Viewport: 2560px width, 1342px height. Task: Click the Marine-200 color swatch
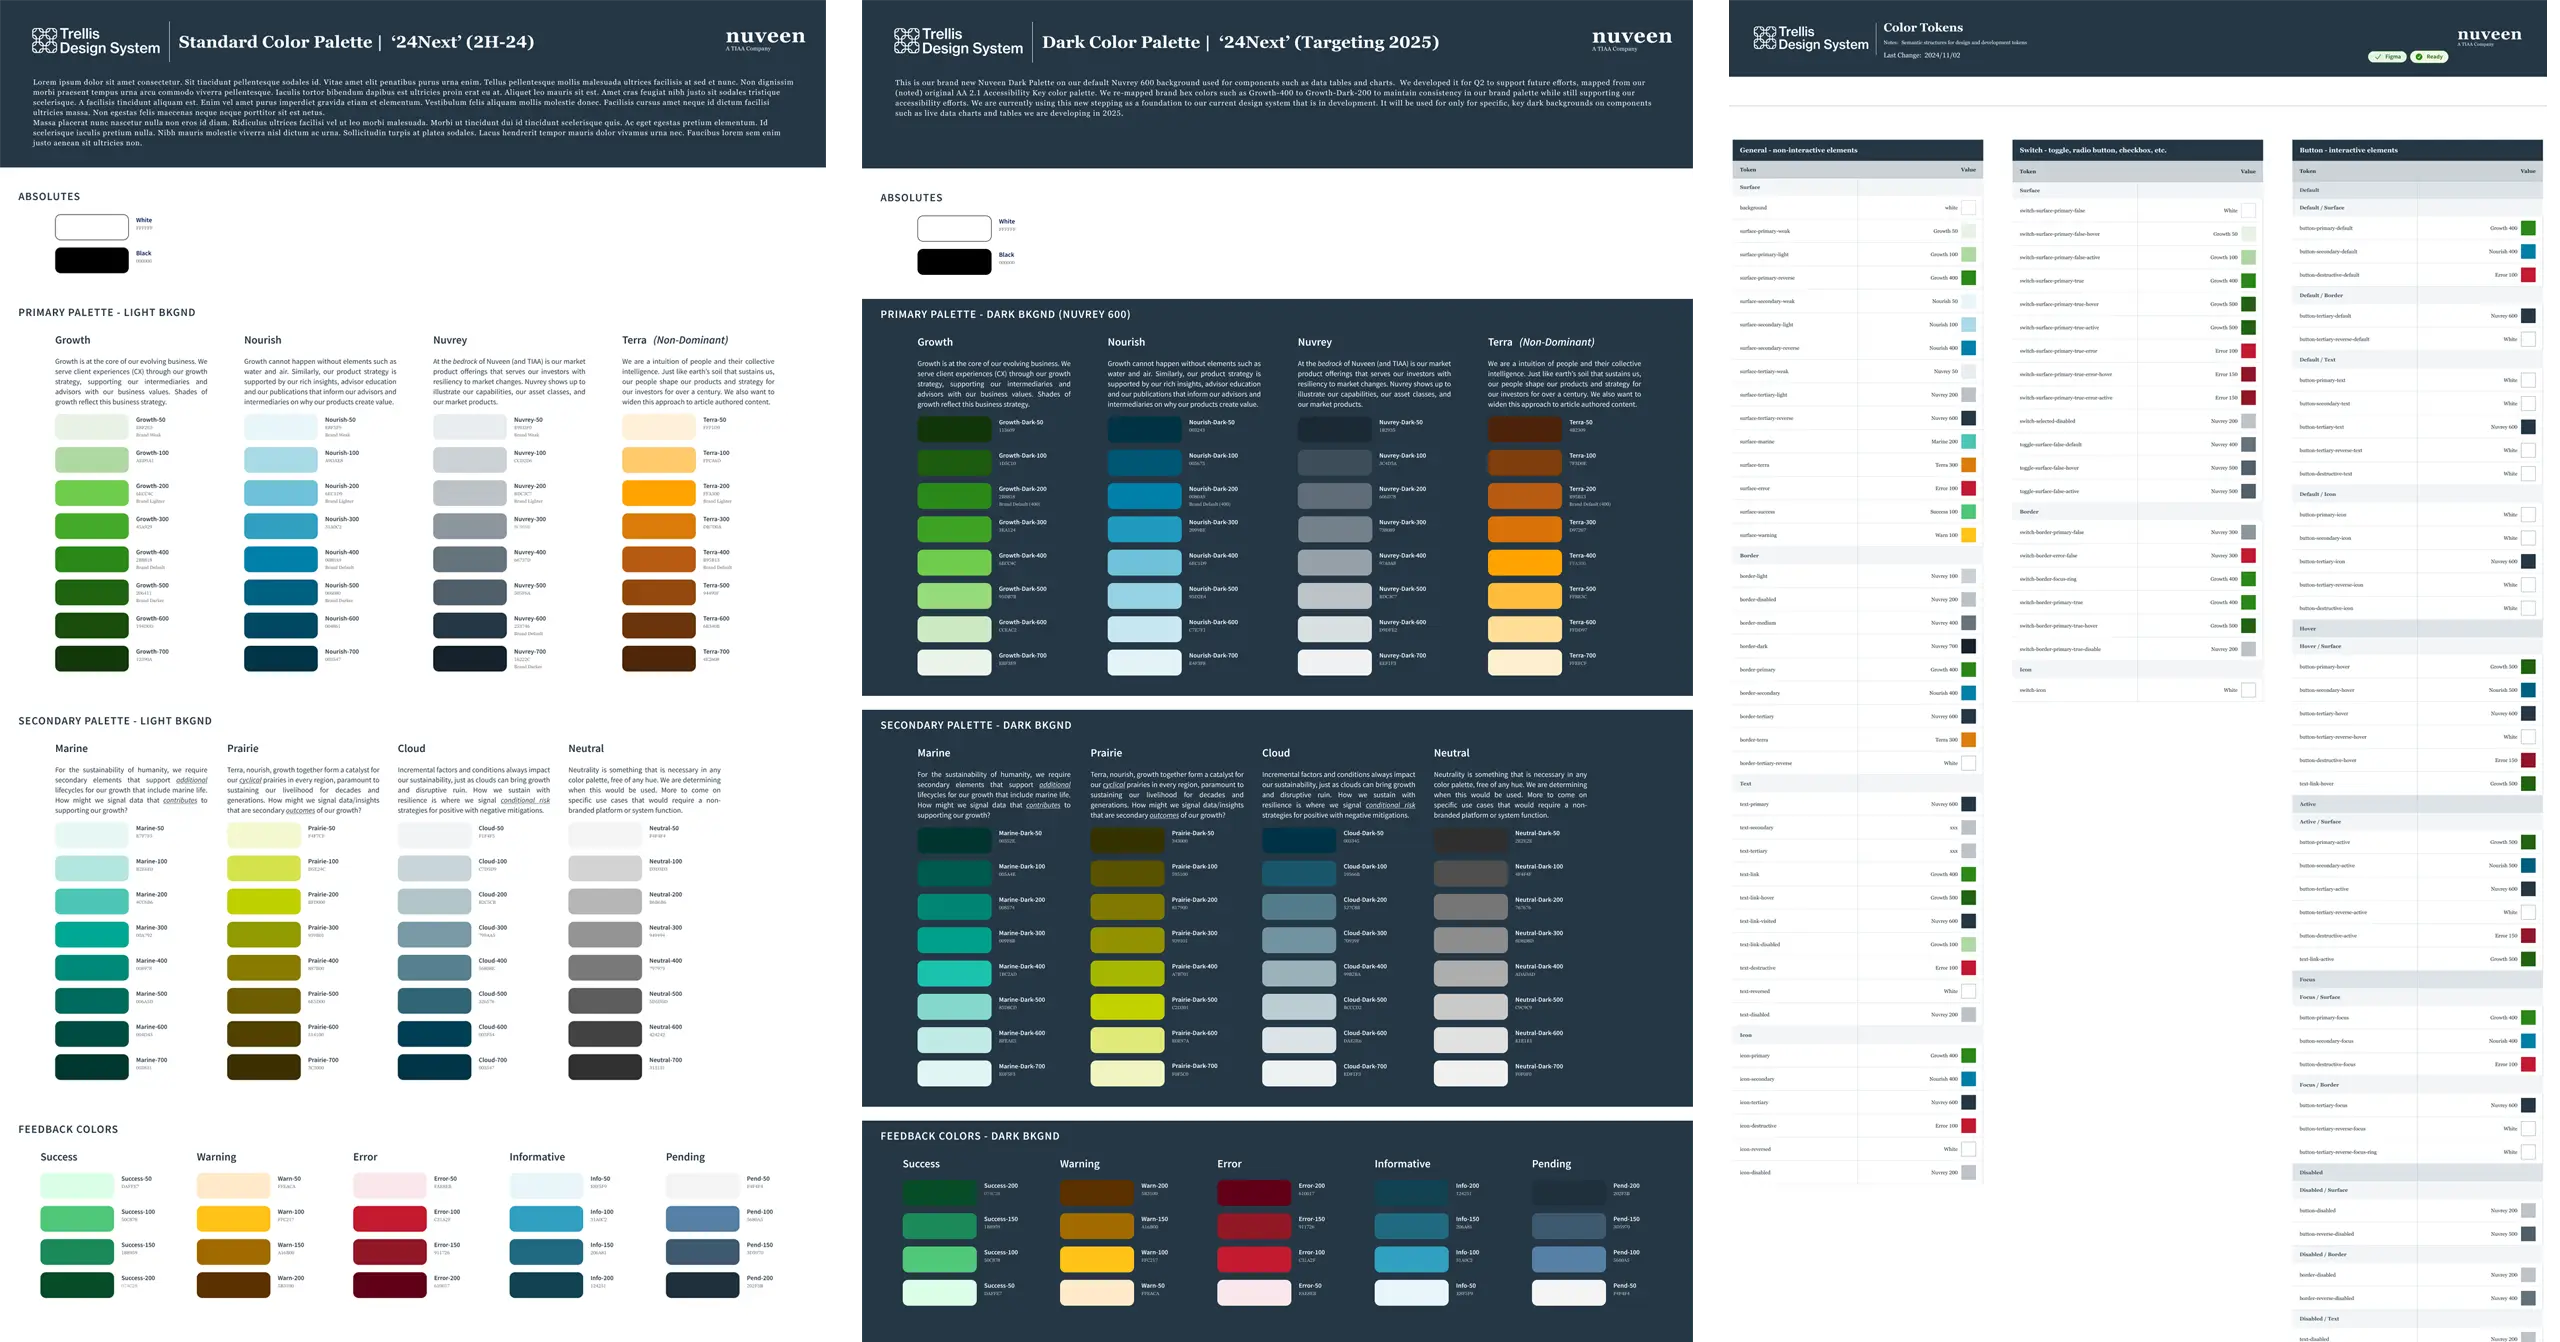(92, 900)
